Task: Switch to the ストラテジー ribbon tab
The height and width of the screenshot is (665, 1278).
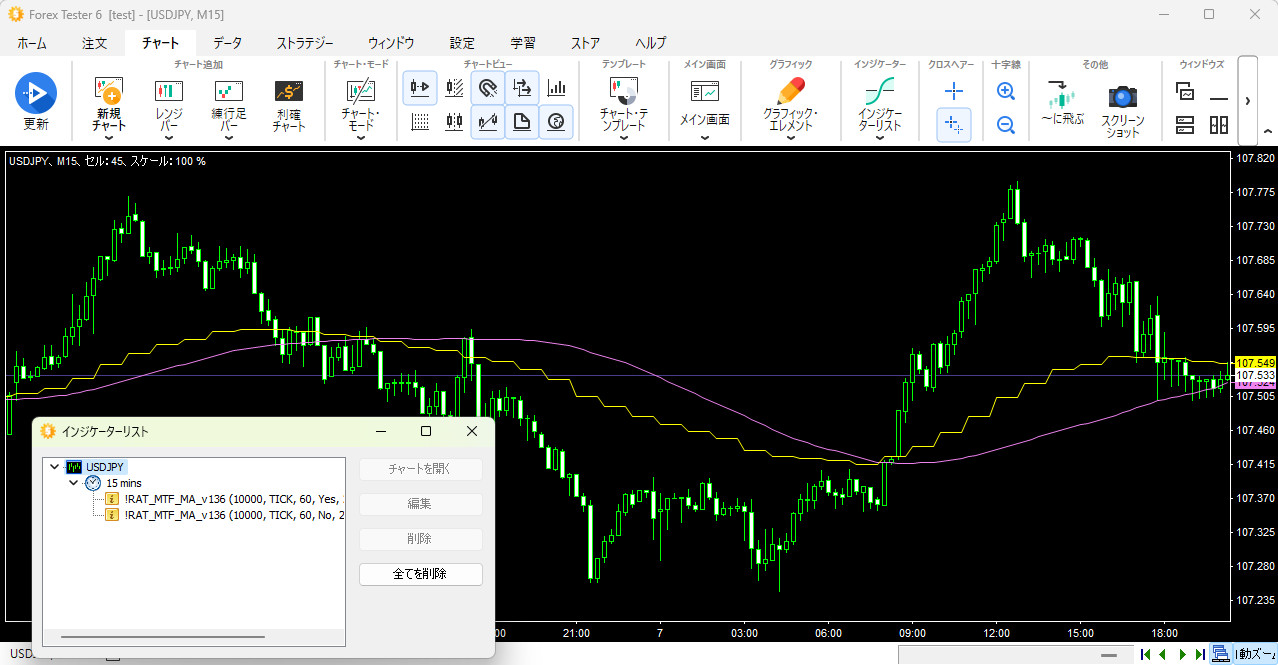Action: click(305, 43)
